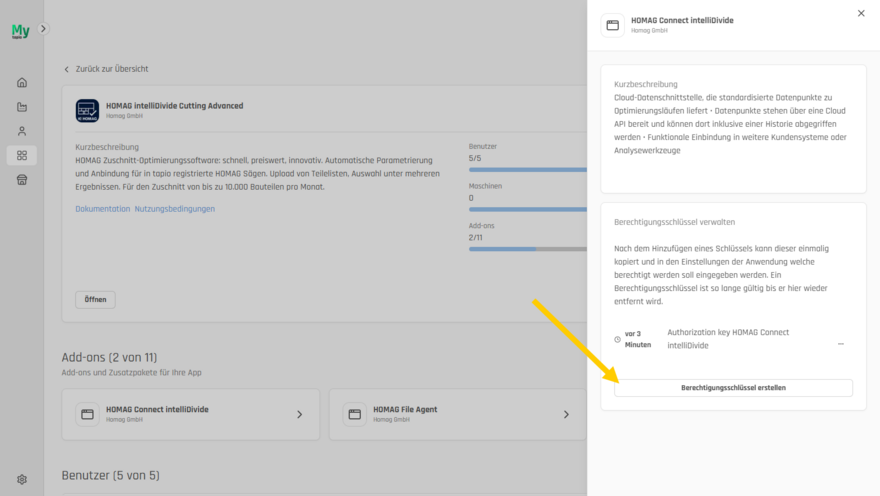Image resolution: width=880 pixels, height=496 pixels.
Task: Click the intelliDivide Cutting Advanced app icon
Action: click(88, 111)
